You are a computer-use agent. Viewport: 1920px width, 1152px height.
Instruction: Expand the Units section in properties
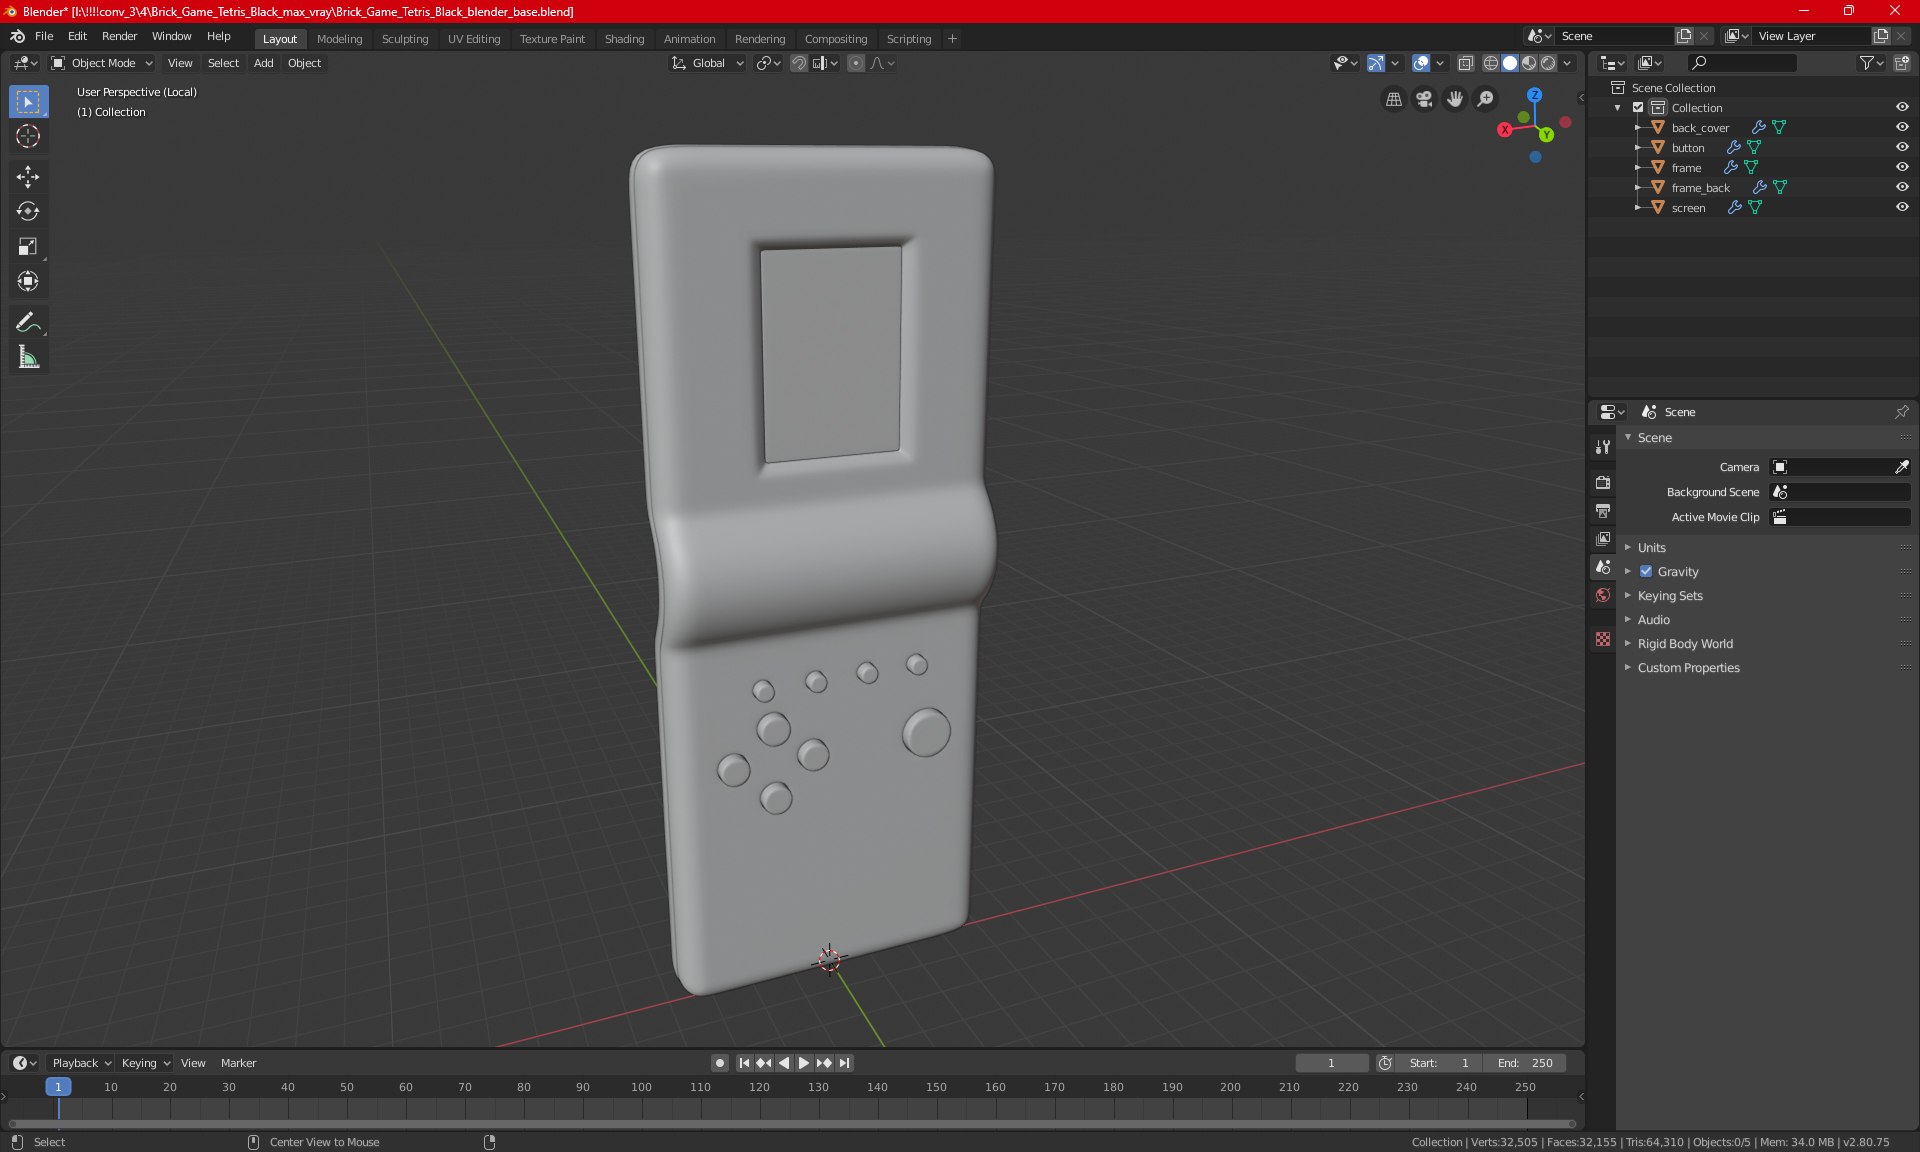pos(1653,546)
